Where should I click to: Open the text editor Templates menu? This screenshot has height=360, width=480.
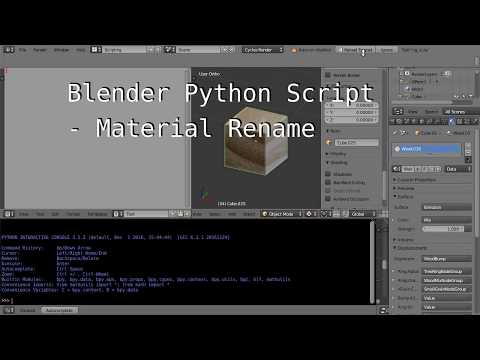point(98,214)
